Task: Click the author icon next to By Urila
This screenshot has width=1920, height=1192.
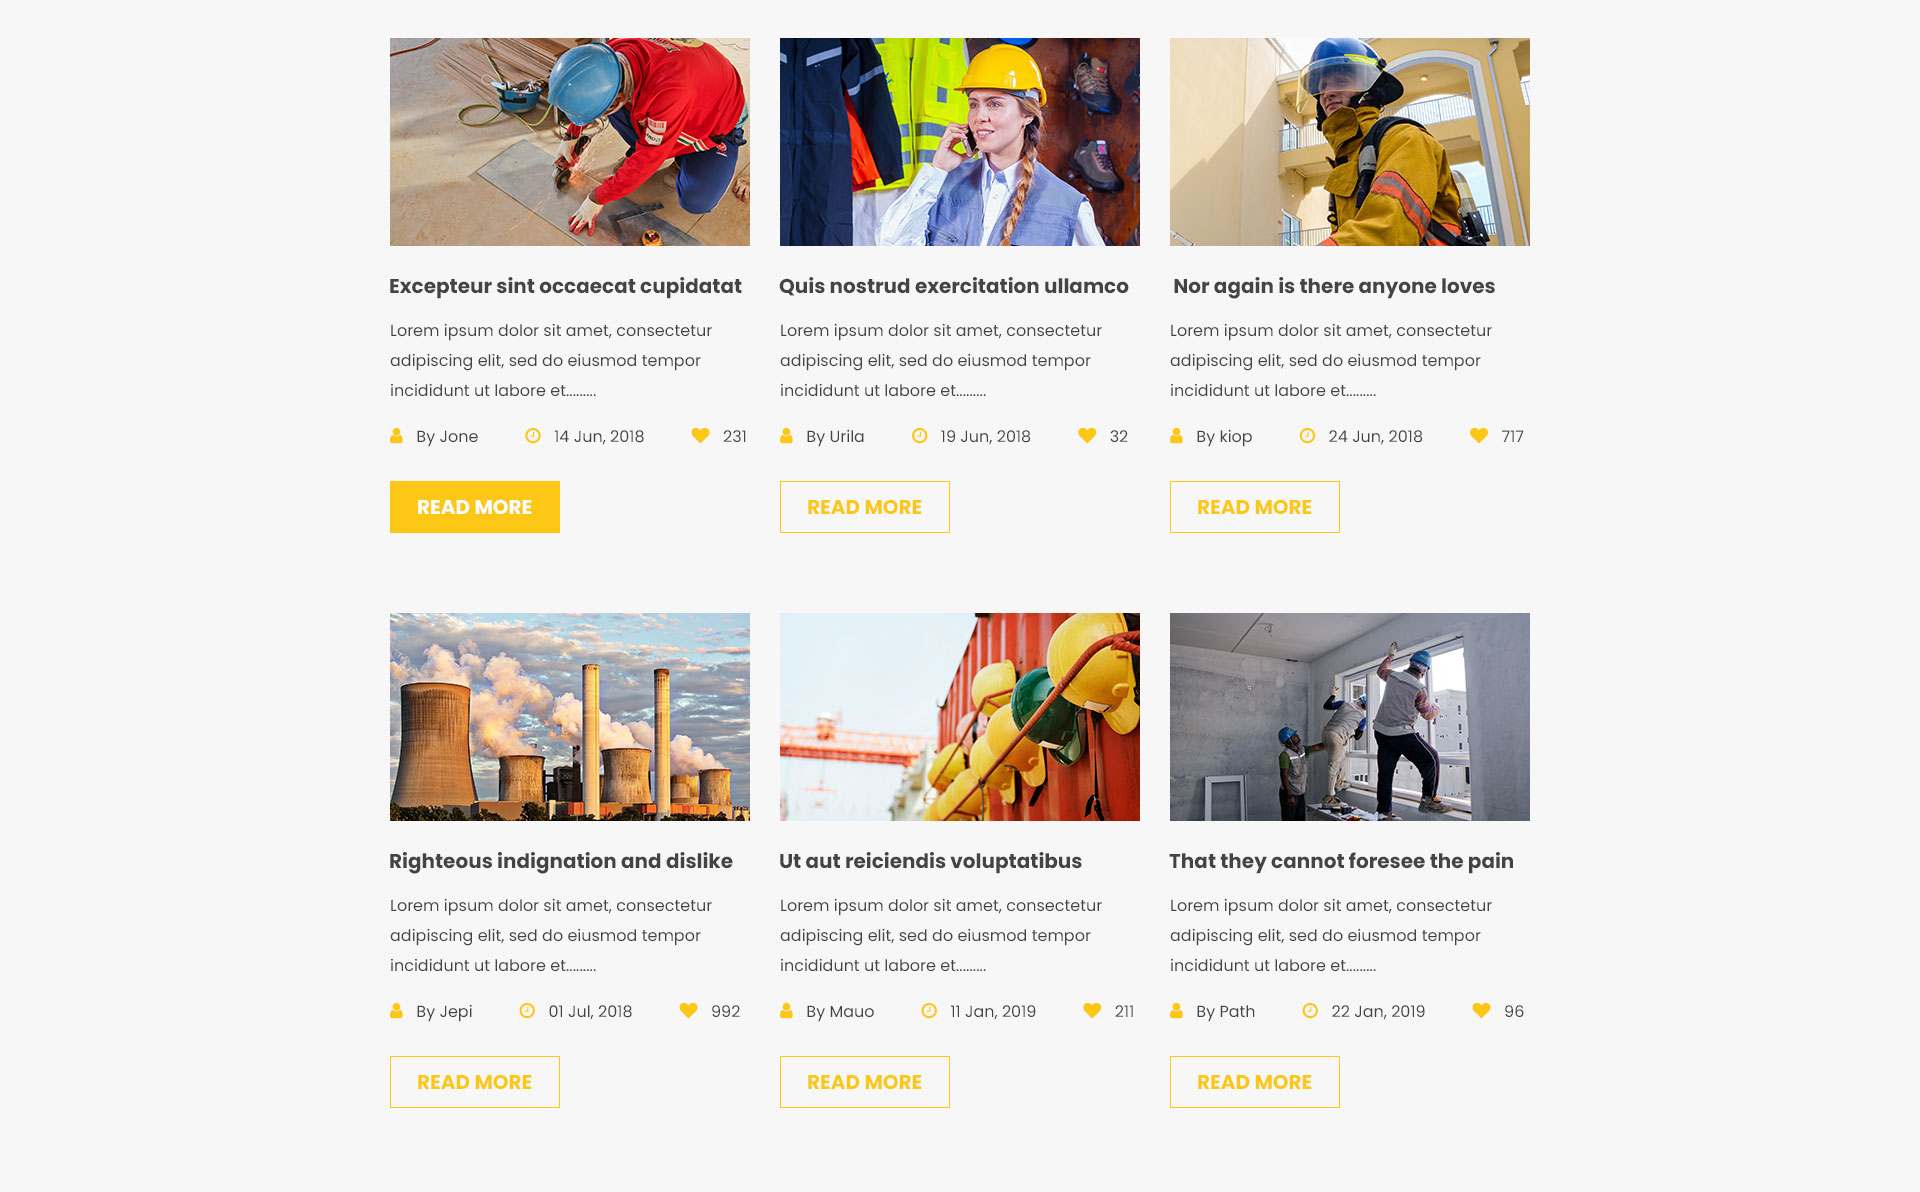Action: [x=786, y=436]
